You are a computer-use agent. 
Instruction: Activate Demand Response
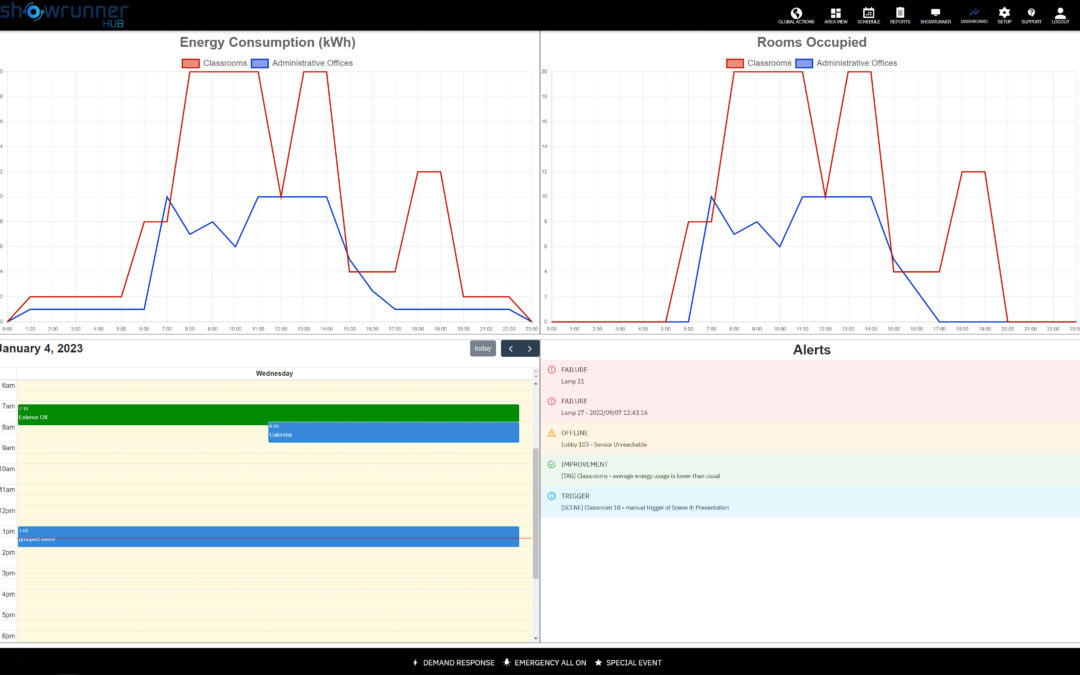click(453, 663)
